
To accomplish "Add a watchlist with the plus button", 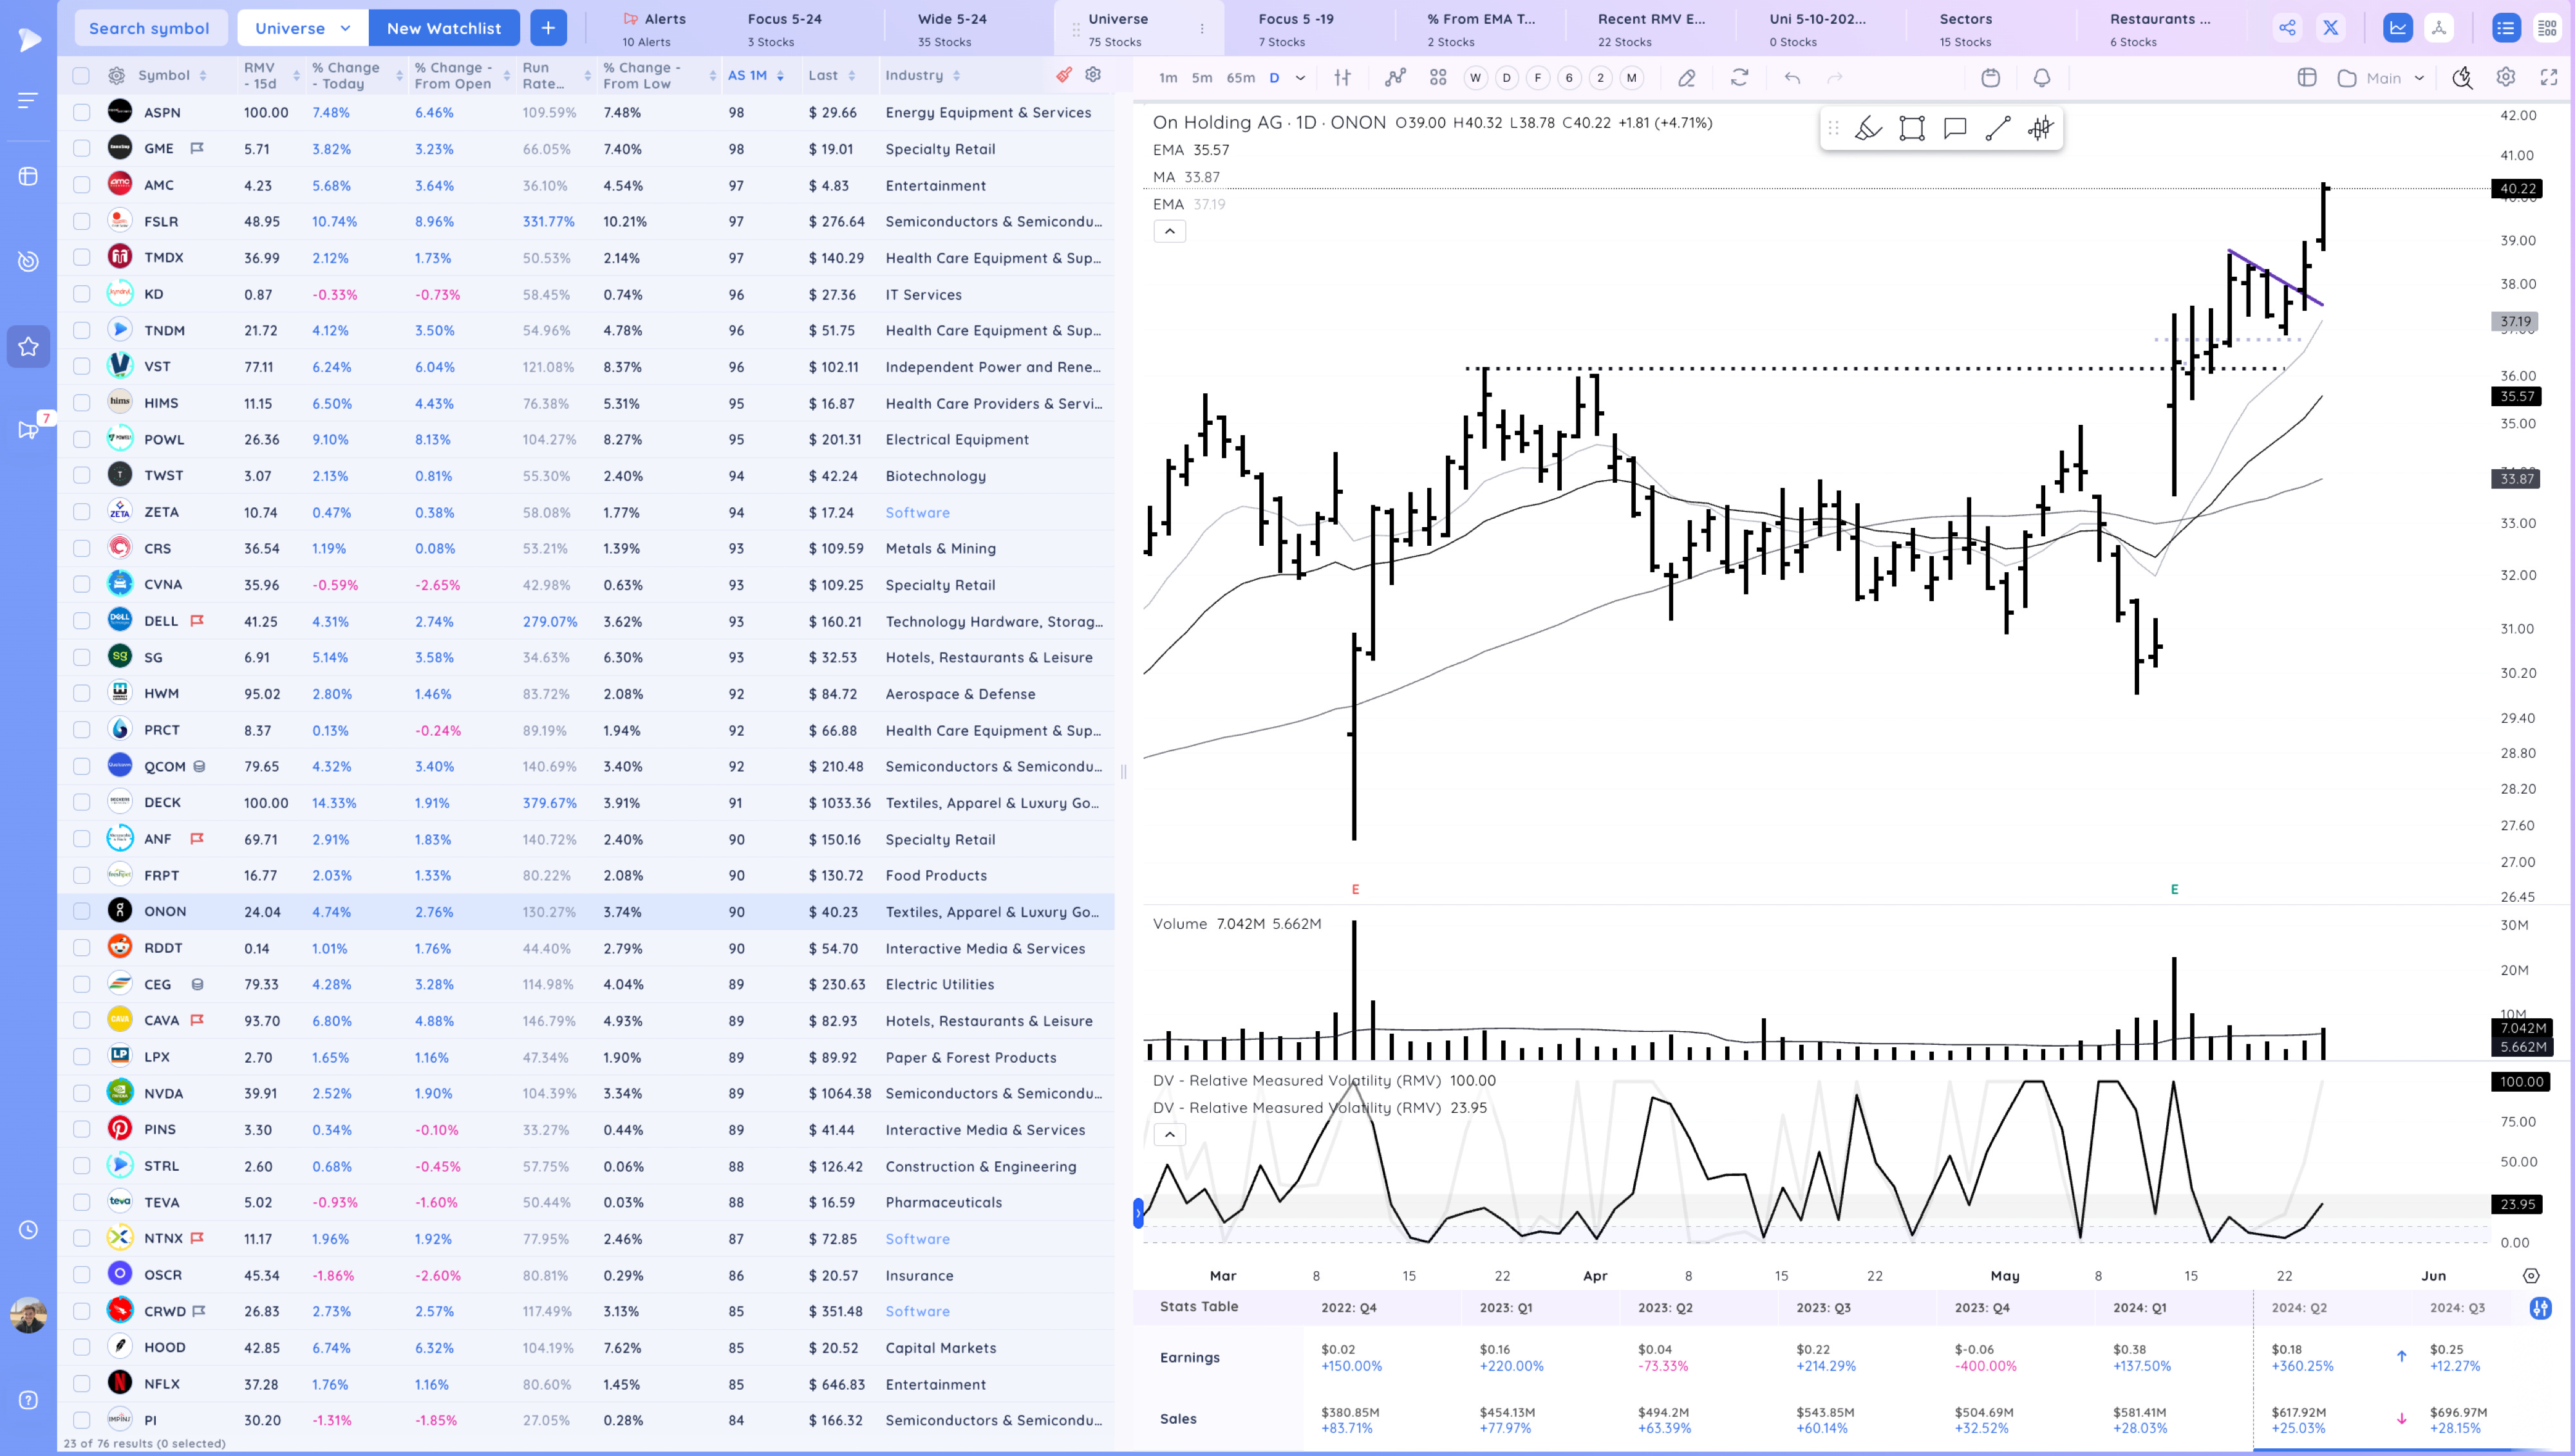I will pos(548,28).
